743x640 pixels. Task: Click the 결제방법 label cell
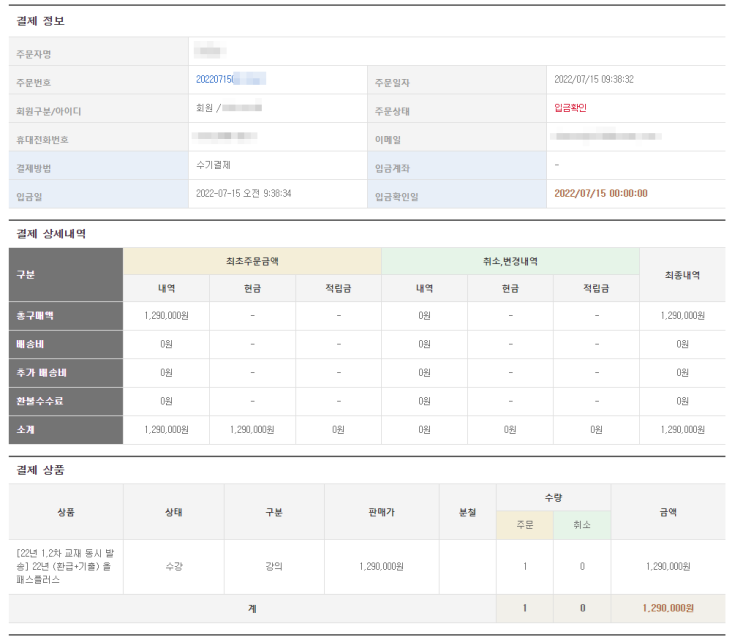pos(99,165)
